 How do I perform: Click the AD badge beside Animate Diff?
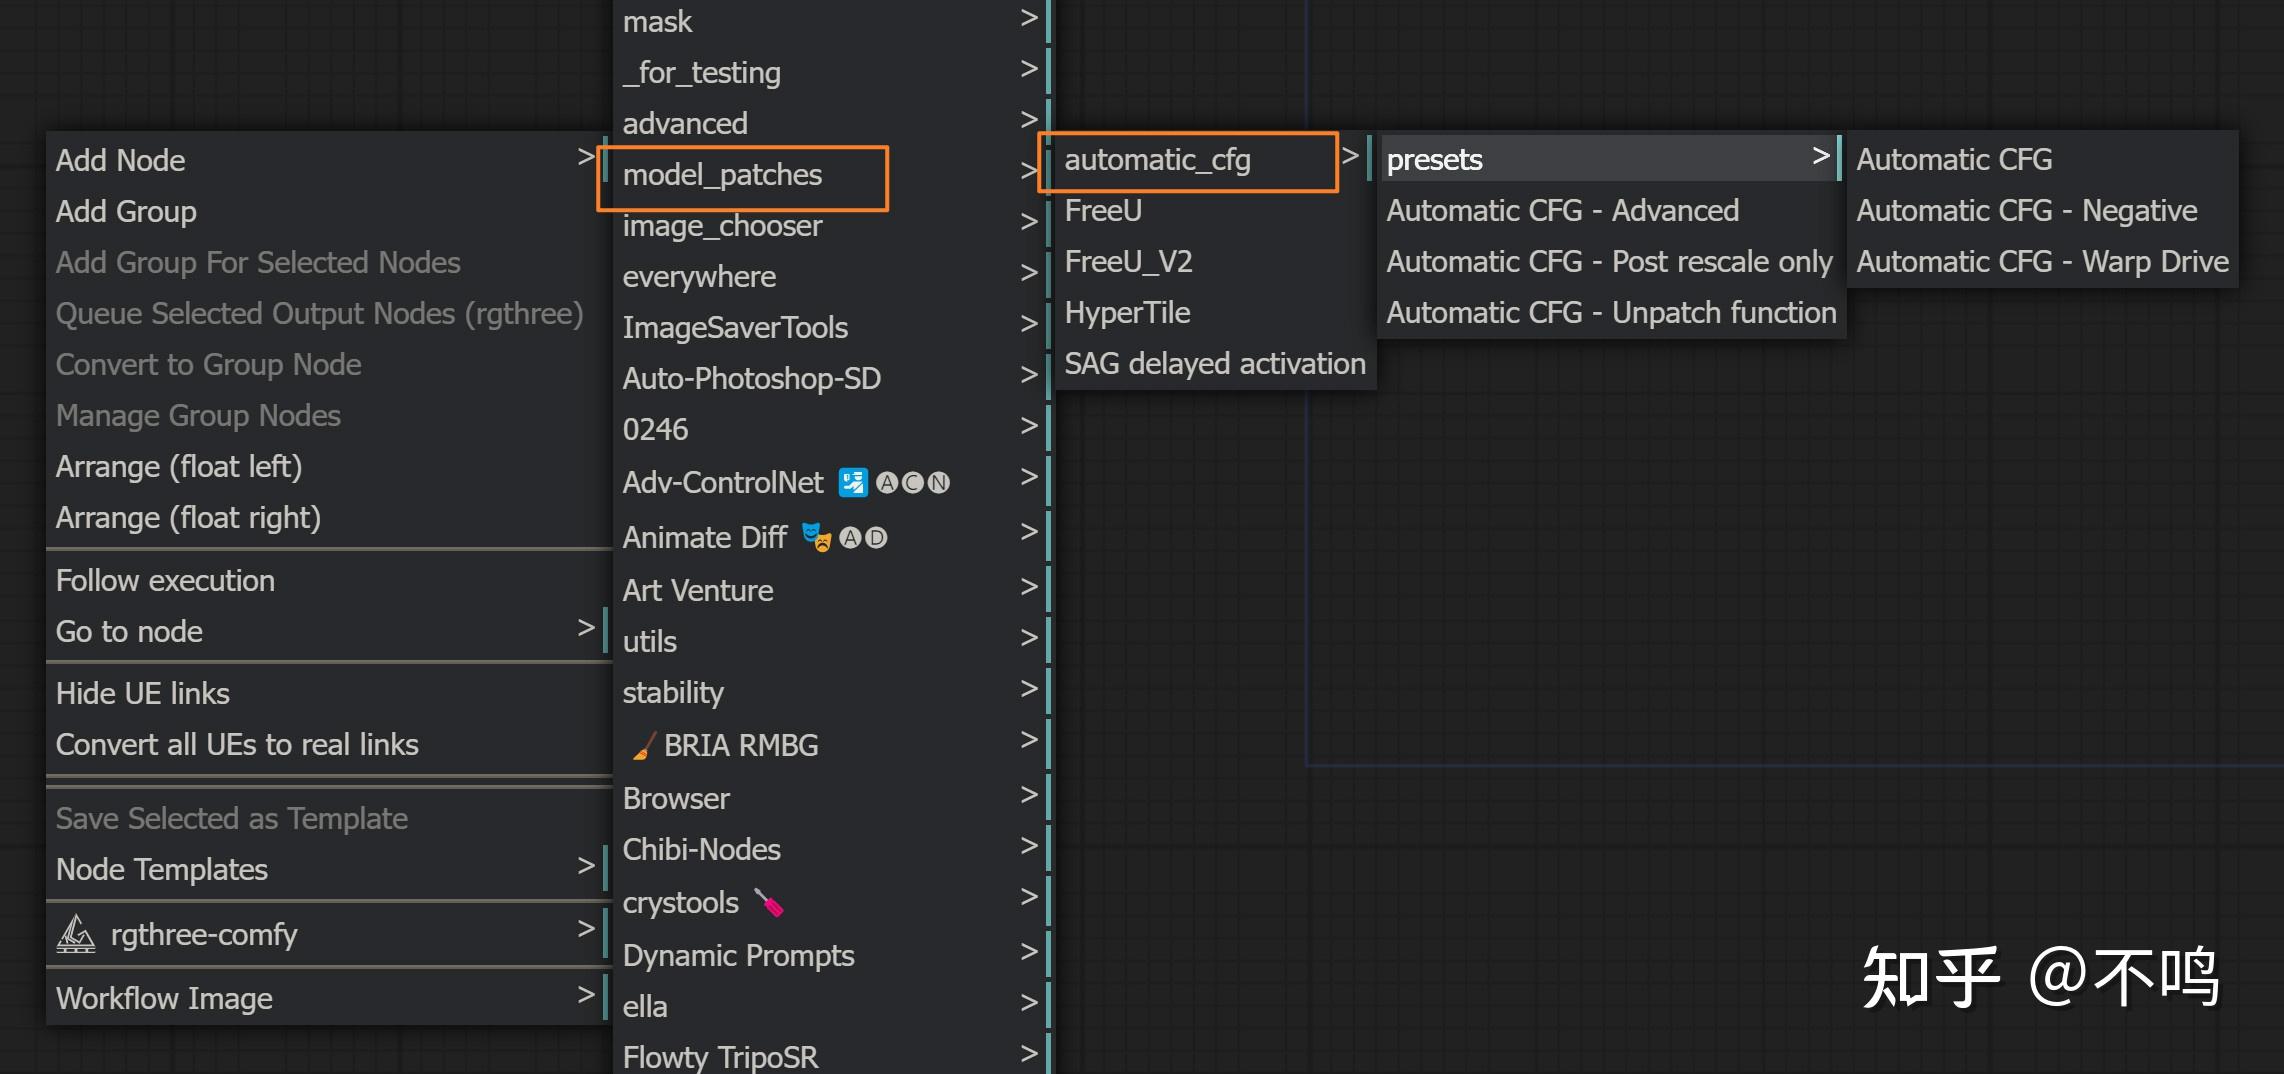tap(863, 538)
